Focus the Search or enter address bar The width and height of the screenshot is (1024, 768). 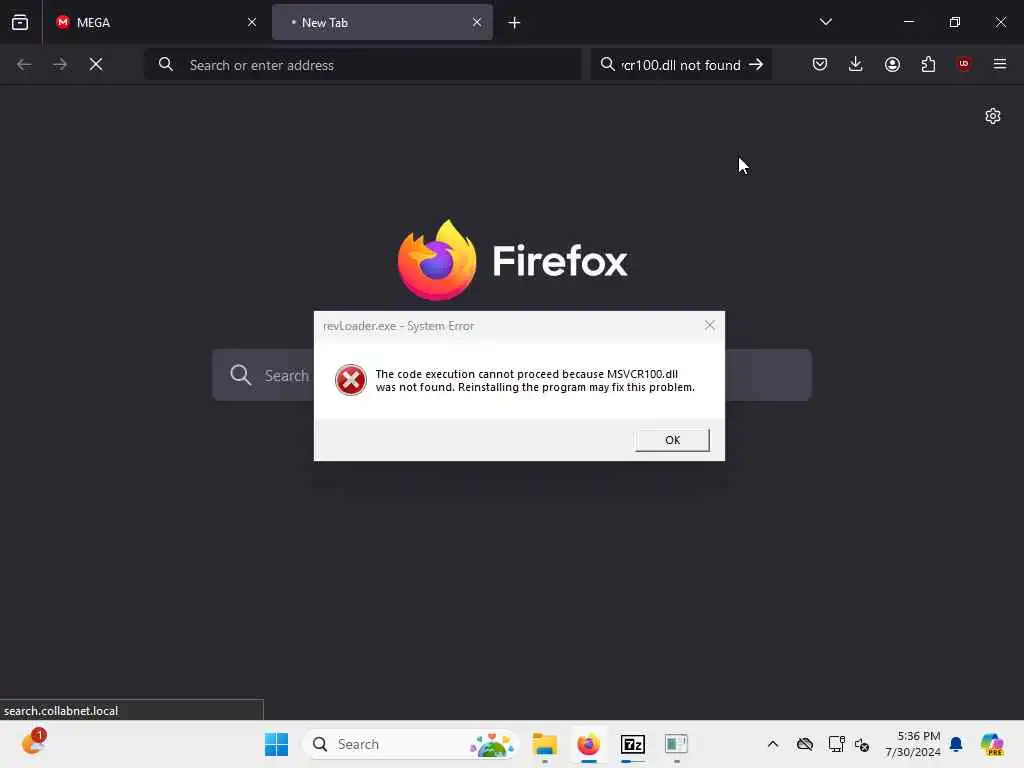point(363,65)
